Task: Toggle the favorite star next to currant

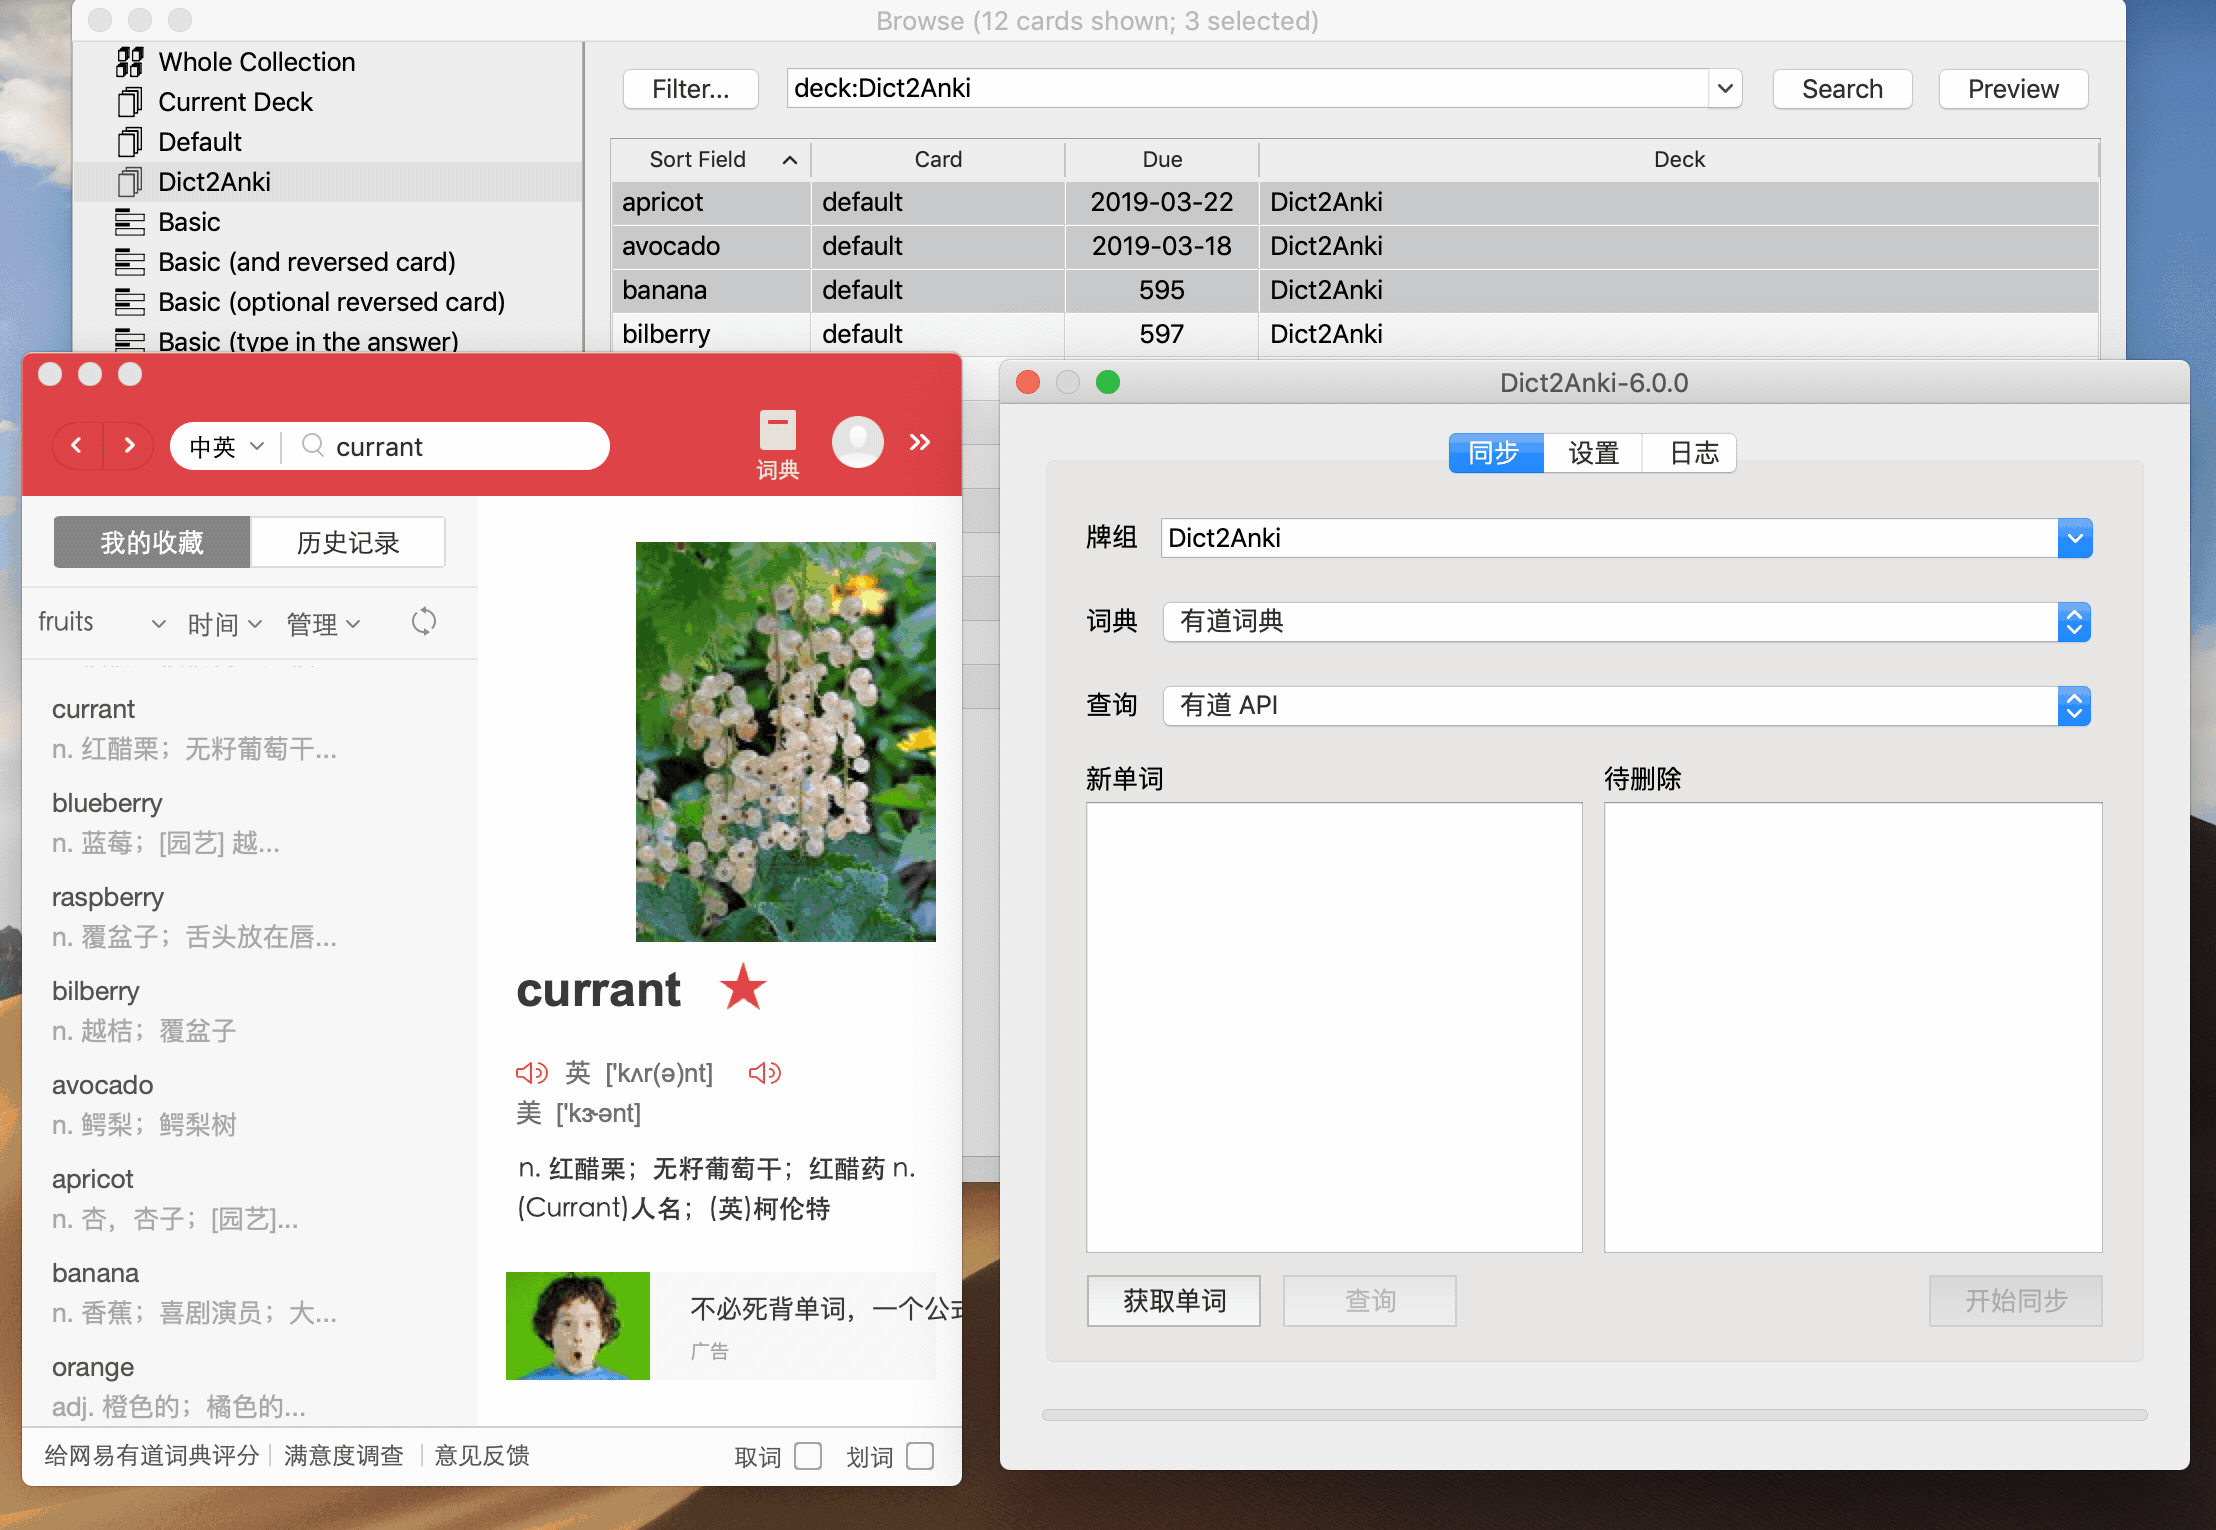Action: coord(743,988)
